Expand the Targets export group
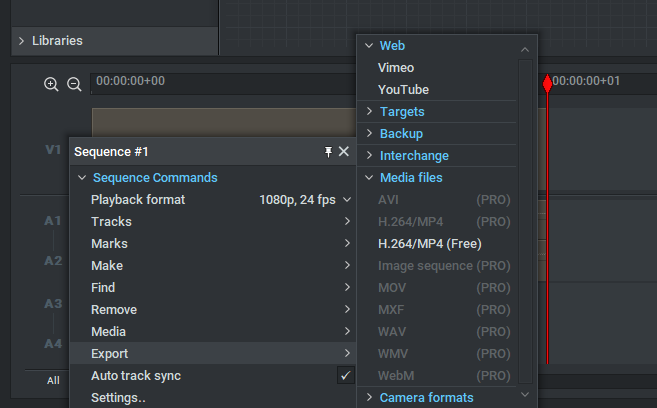Image resolution: width=657 pixels, height=408 pixels. (x=369, y=112)
